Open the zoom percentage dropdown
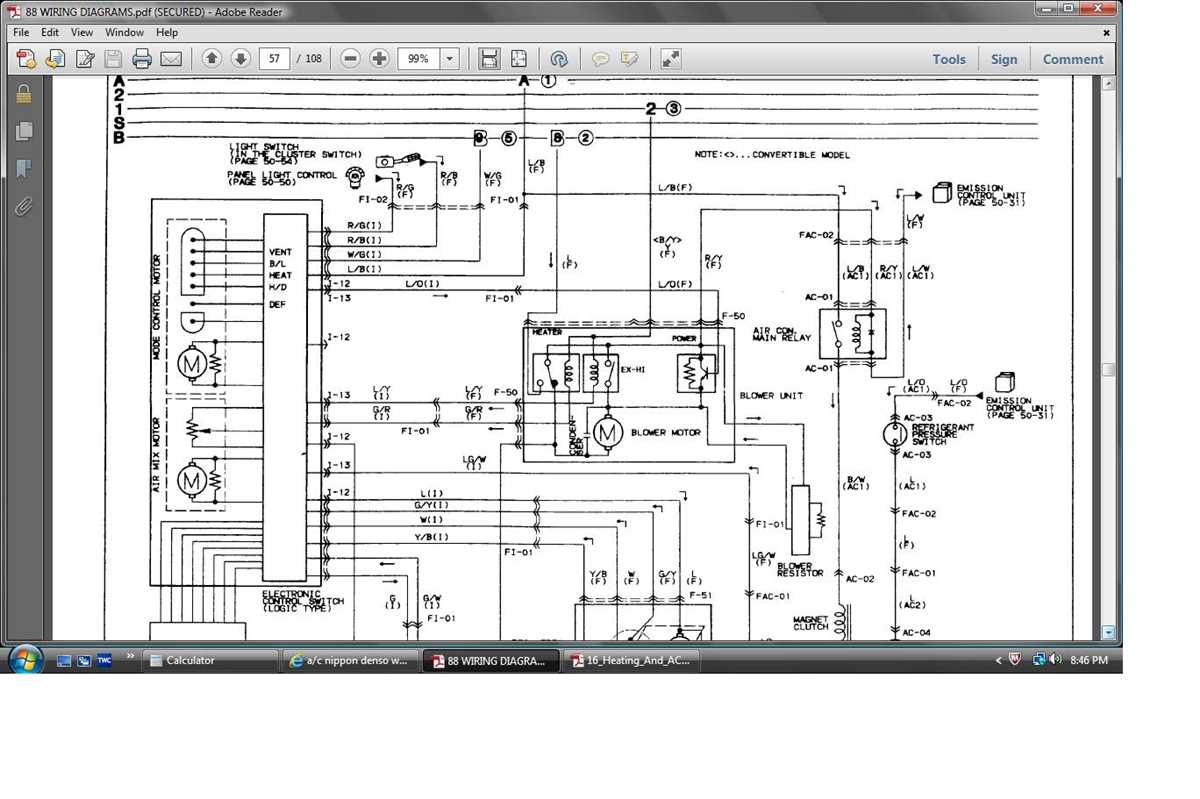Viewport: 1200px width, 799px height. point(449,59)
